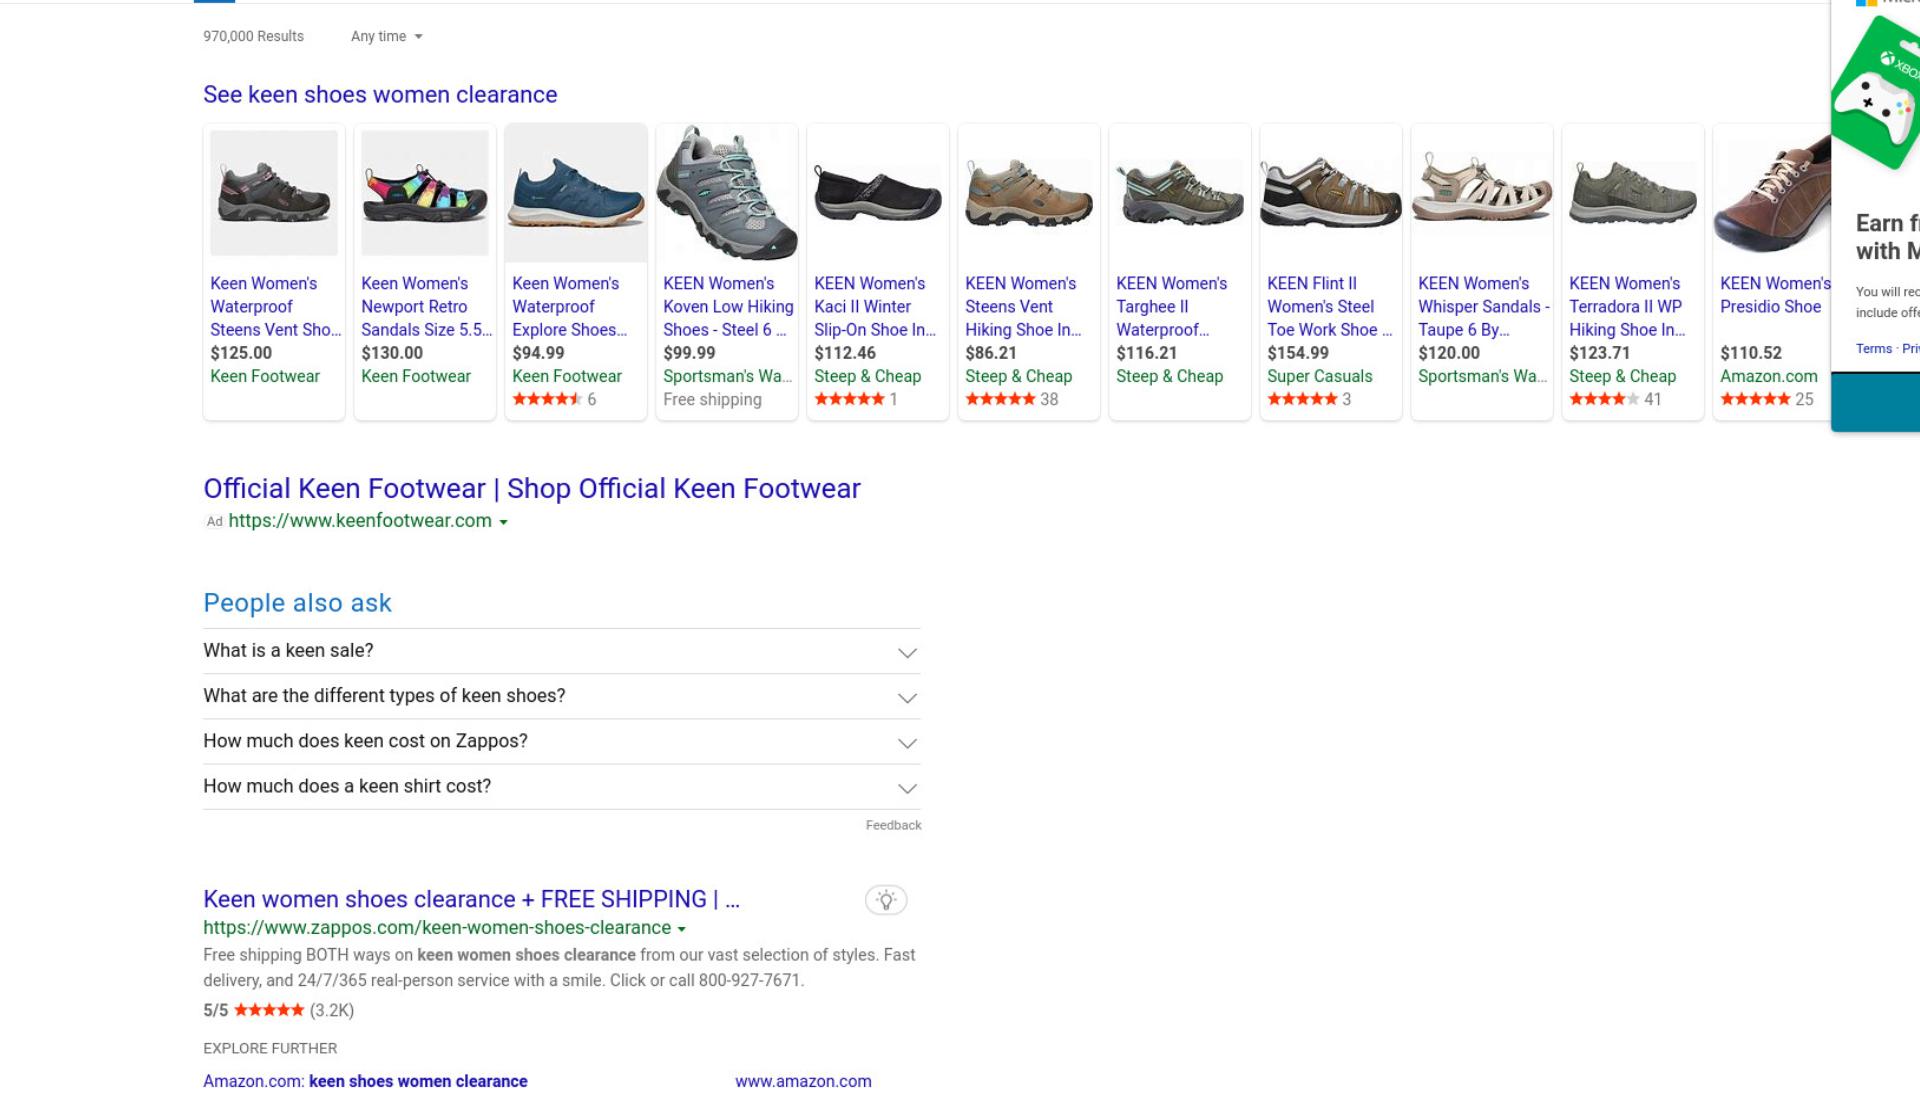Click the 41-review star rating on Terradora II
Screen dimensions: 1920x1097
coord(1615,399)
